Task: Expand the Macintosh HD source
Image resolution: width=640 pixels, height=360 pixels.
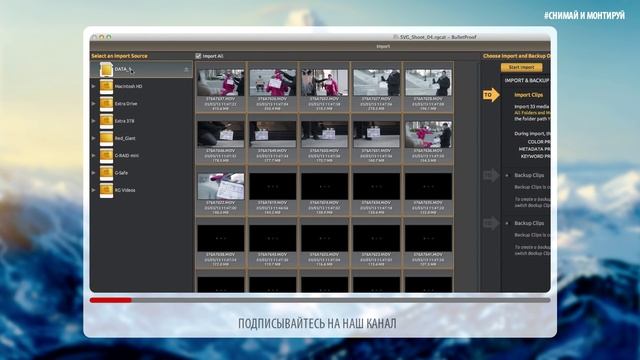Action: coord(93,87)
